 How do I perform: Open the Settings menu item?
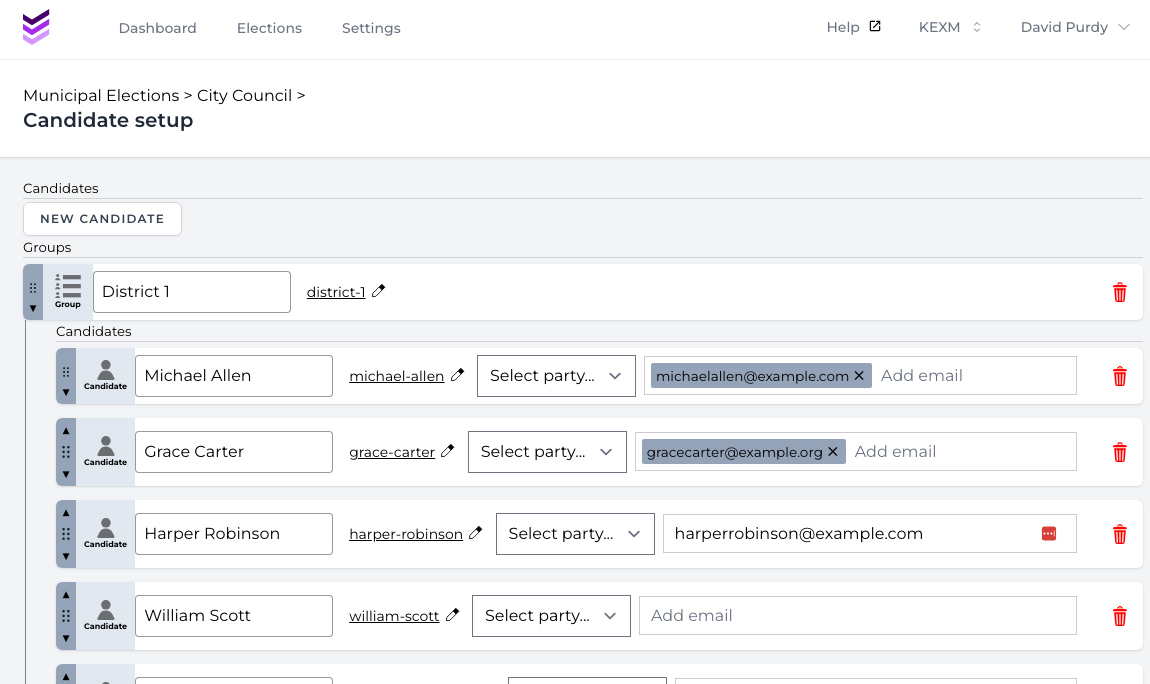point(371,28)
